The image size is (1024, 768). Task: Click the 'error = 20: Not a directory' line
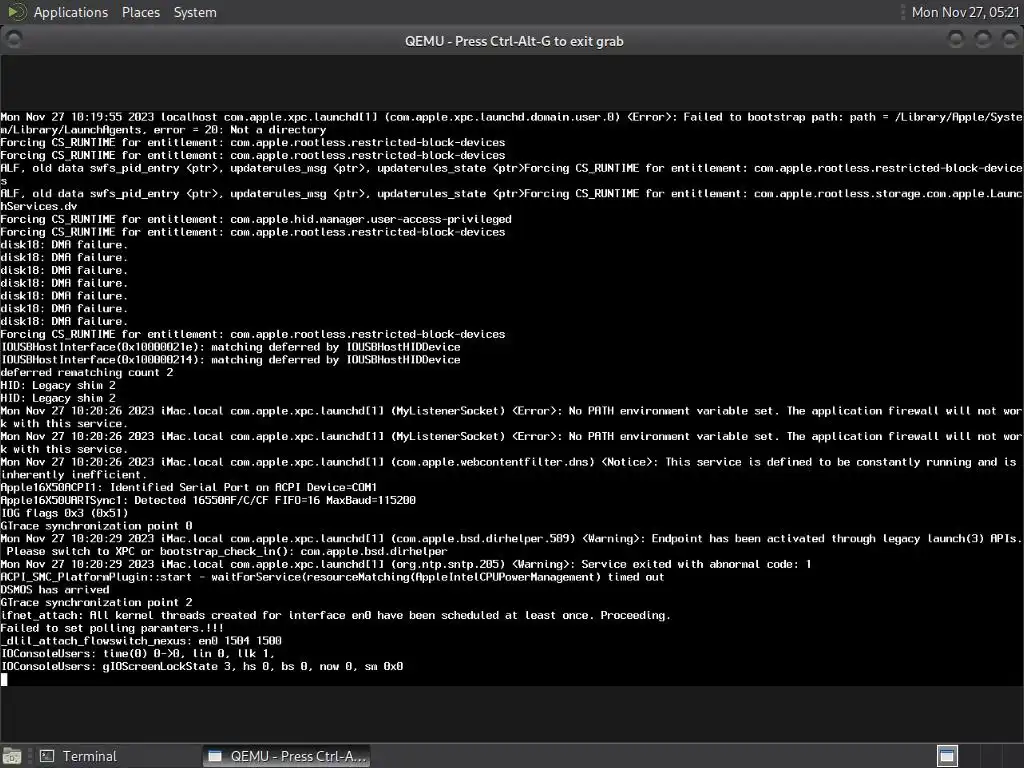163,130
